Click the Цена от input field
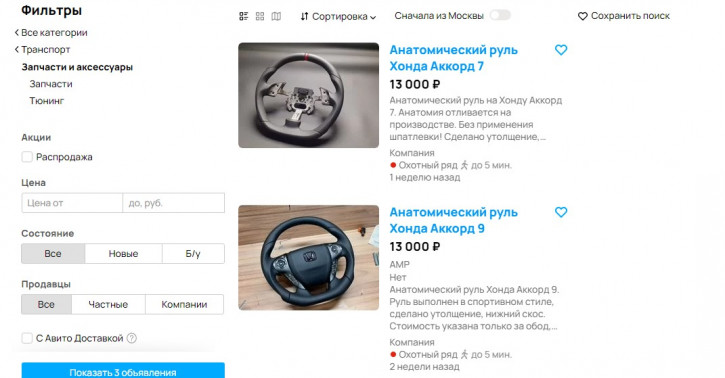The width and height of the screenshot is (725, 378). (x=72, y=203)
